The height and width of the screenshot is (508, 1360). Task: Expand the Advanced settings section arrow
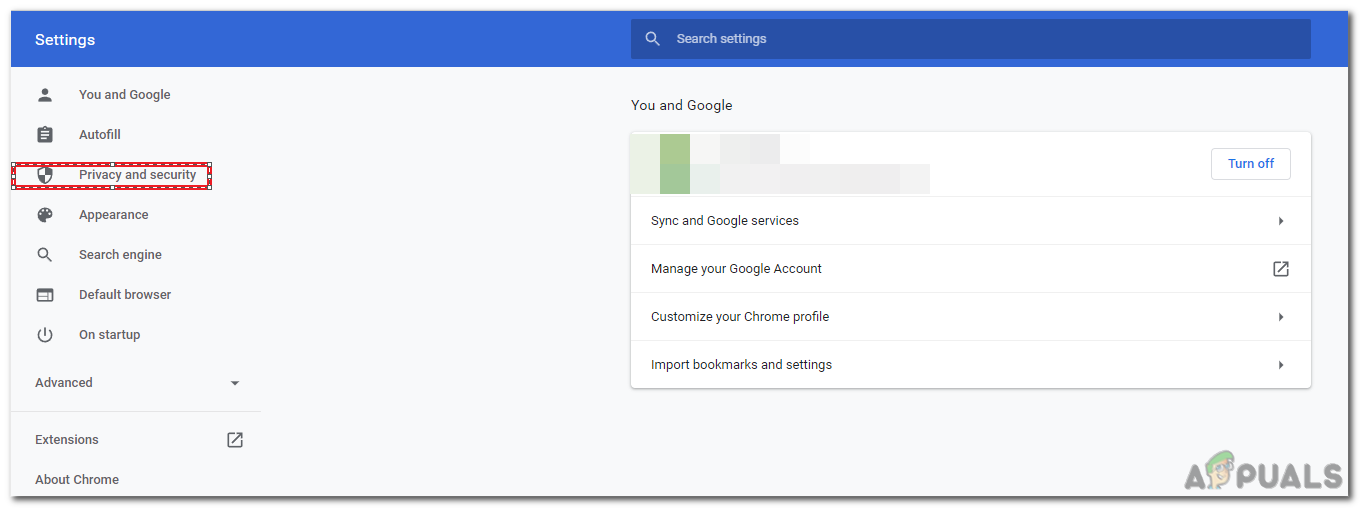point(235,383)
